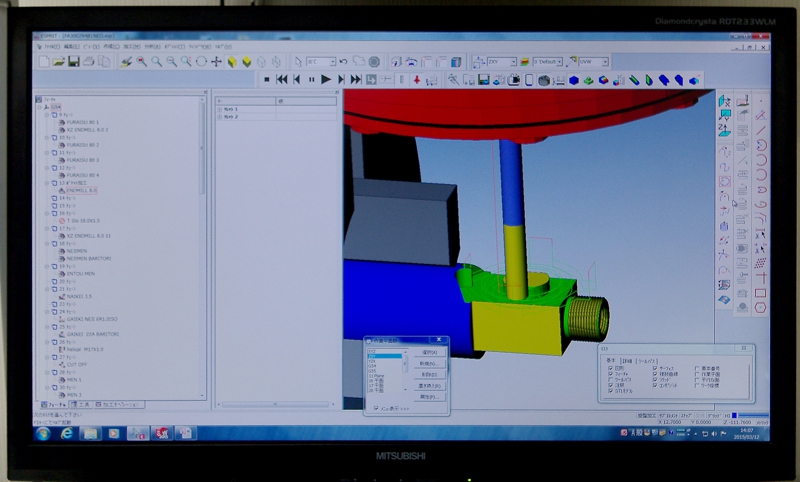Image resolution: width=800 pixels, height=482 pixels.
Task: Play the machining simulation
Action: click(x=326, y=80)
